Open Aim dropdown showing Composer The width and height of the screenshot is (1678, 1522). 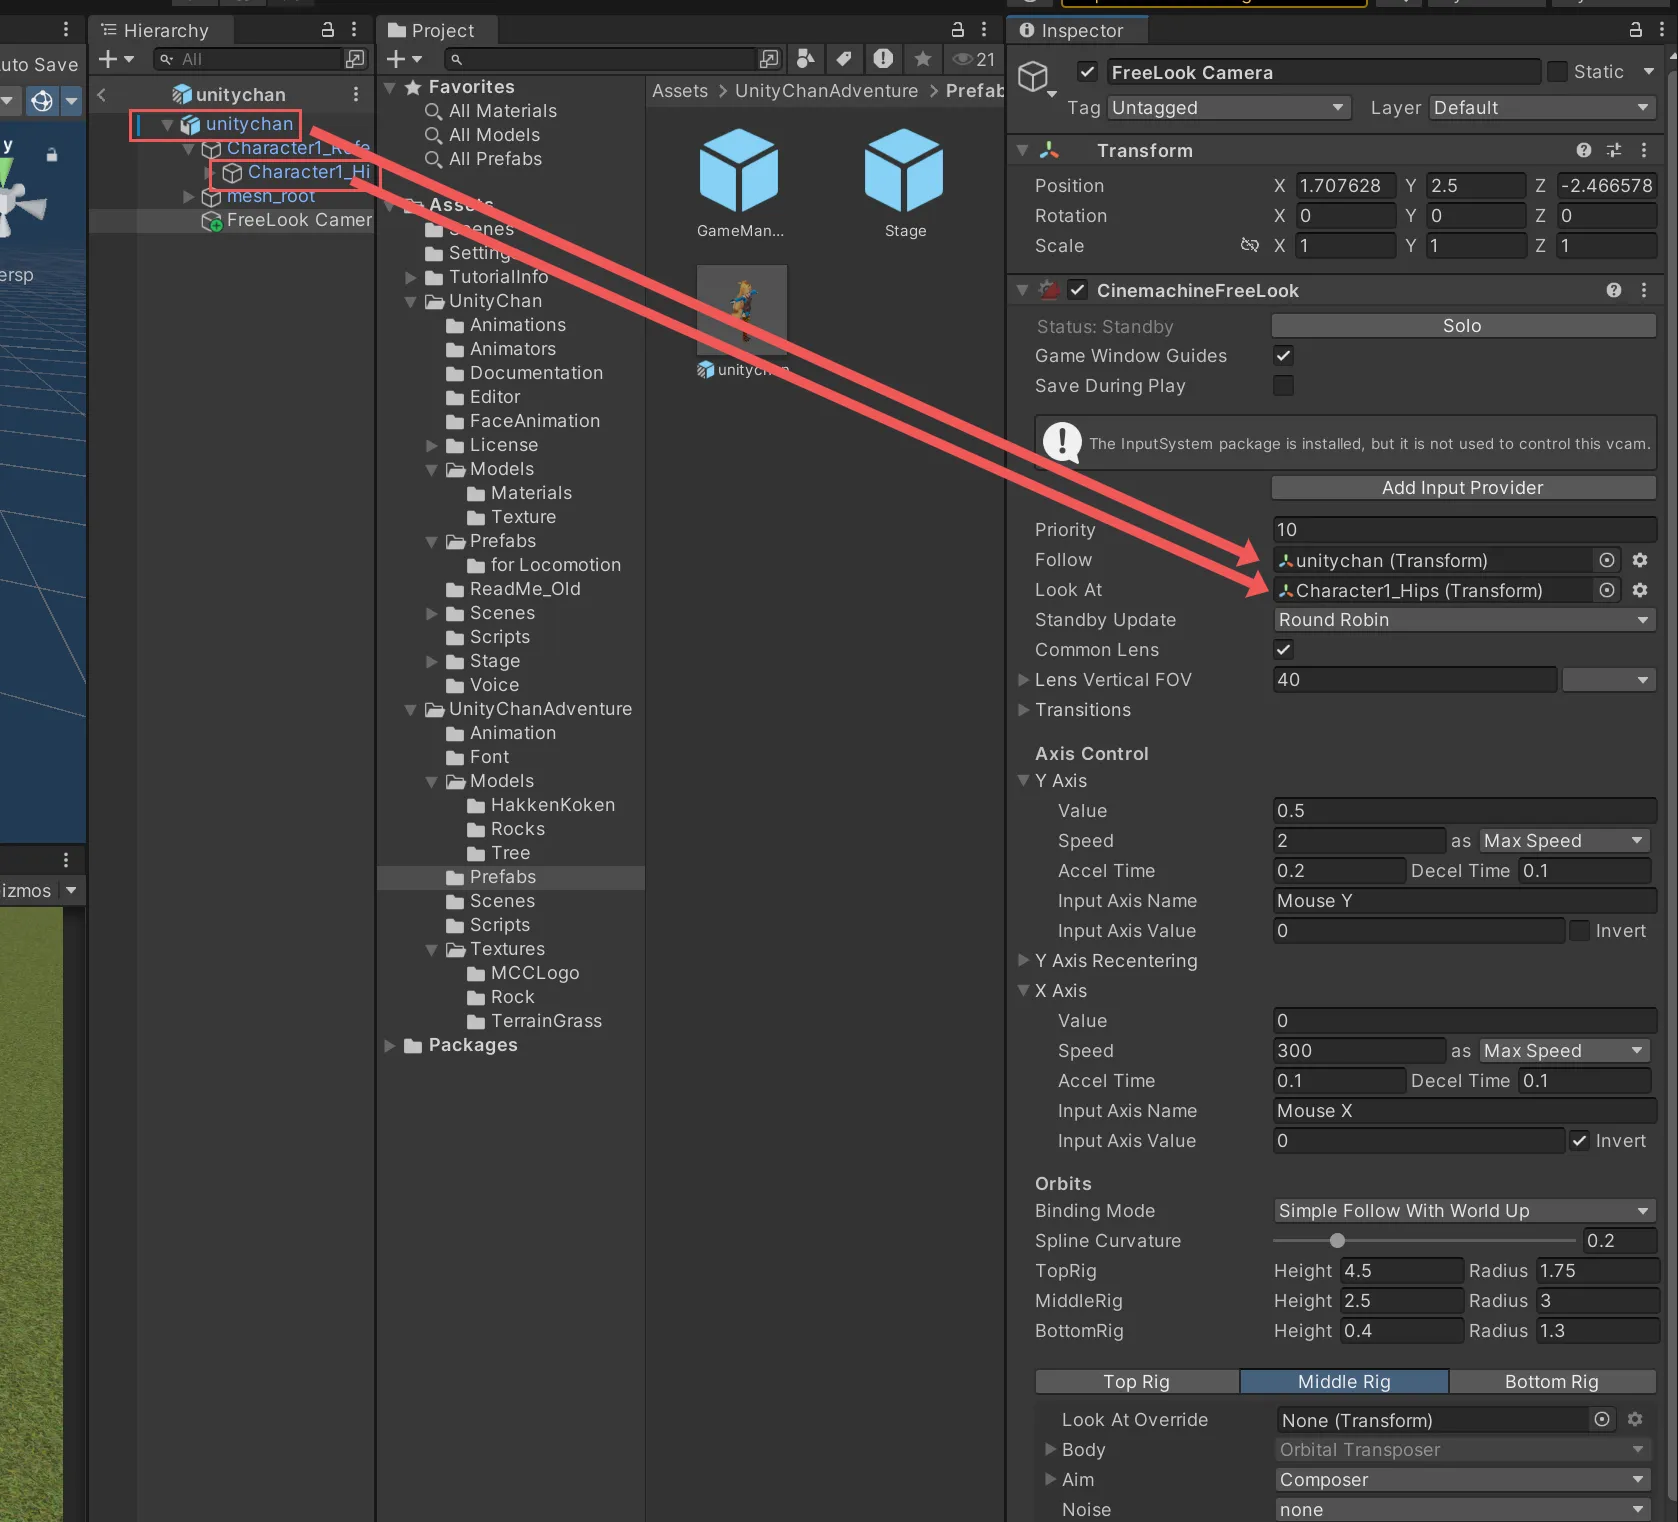pyautogui.click(x=1464, y=1480)
